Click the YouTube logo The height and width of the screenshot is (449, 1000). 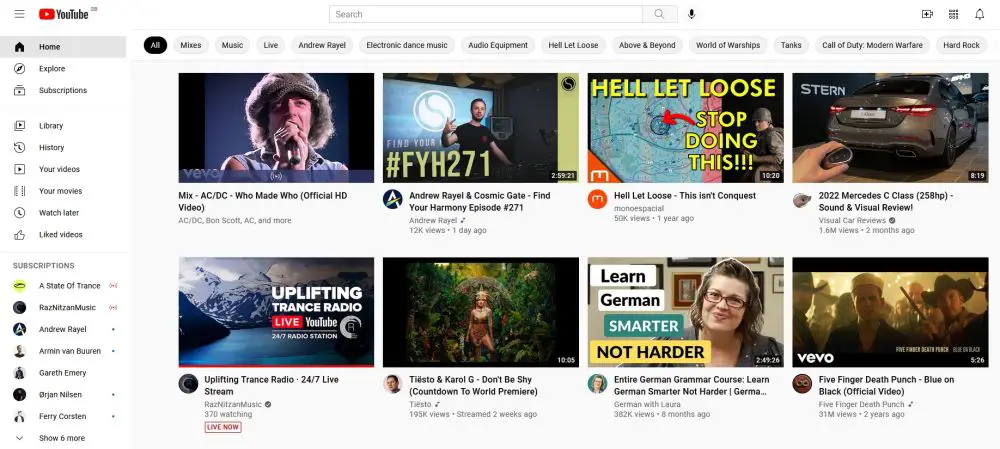(64, 14)
